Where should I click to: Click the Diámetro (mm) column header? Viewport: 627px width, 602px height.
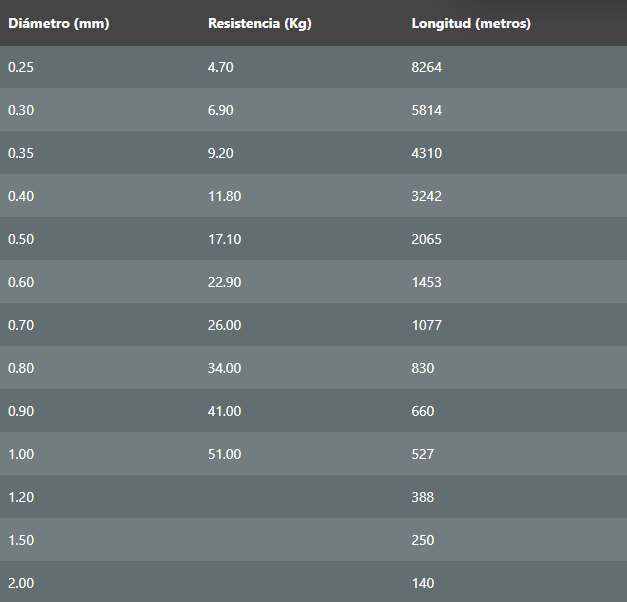pos(58,23)
